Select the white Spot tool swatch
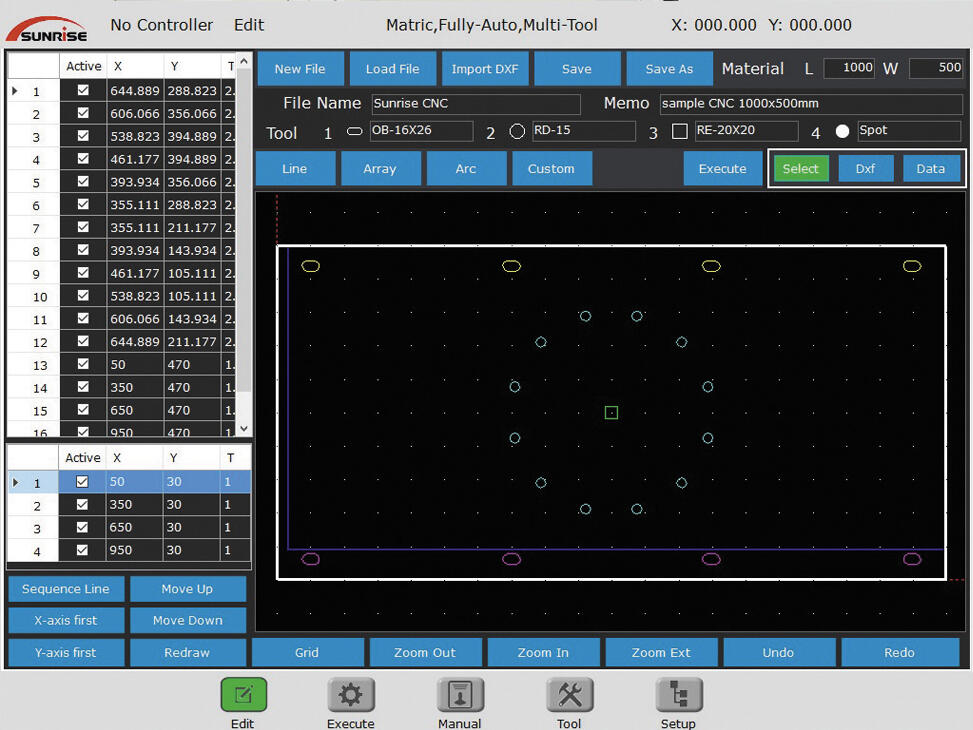This screenshot has width=973, height=730. coord(842,131)
